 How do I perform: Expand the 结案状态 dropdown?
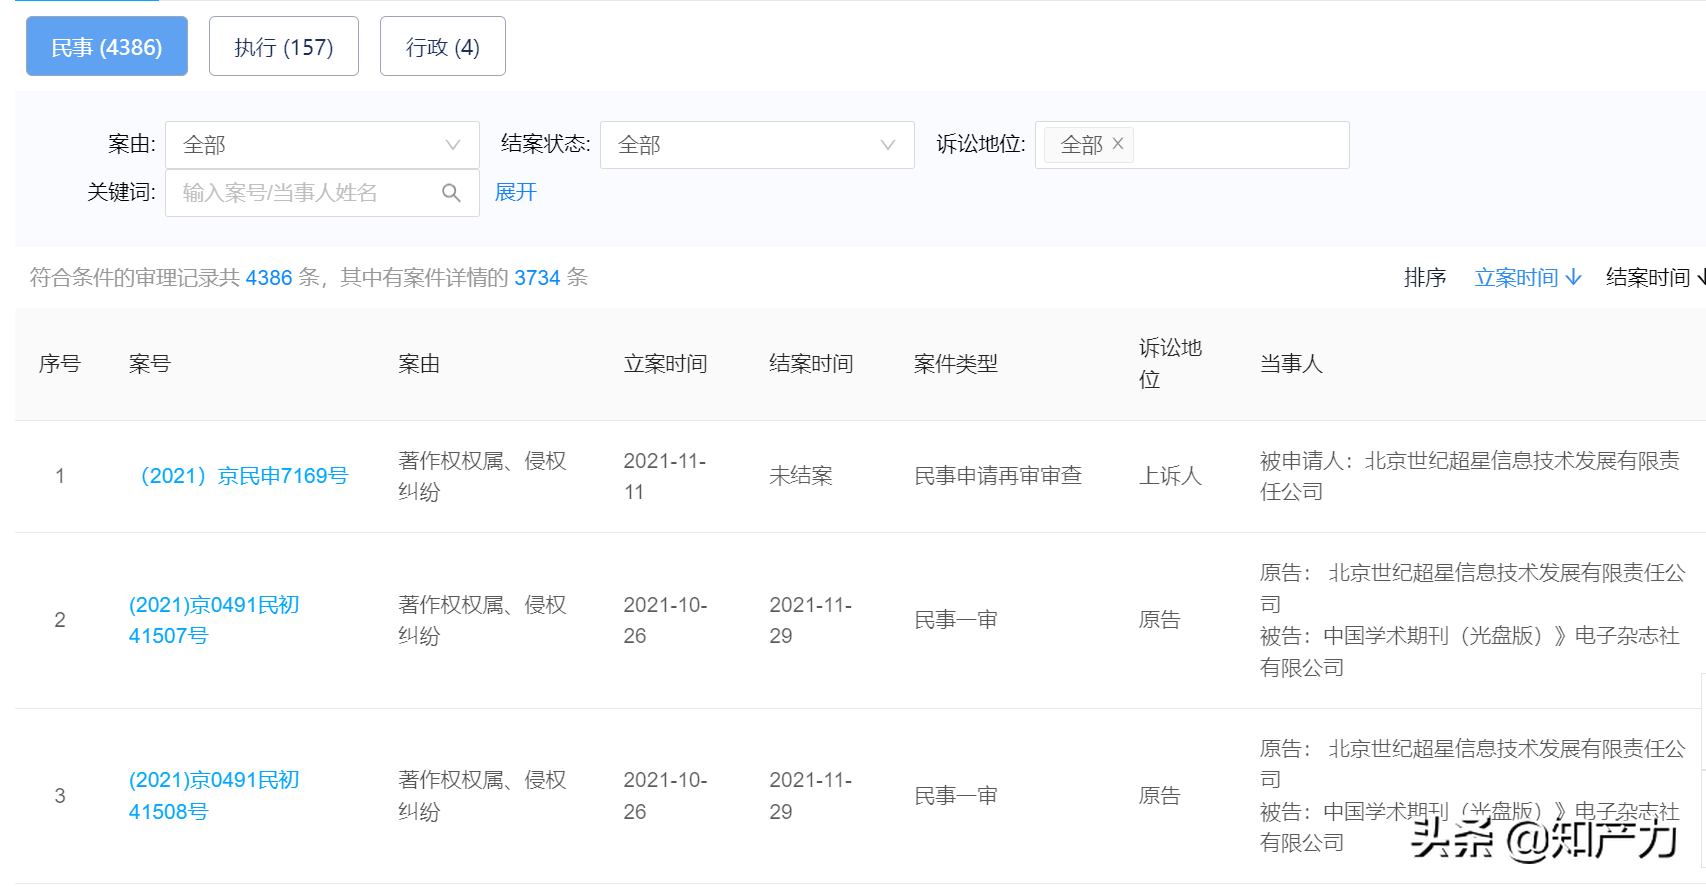point(757,145)
